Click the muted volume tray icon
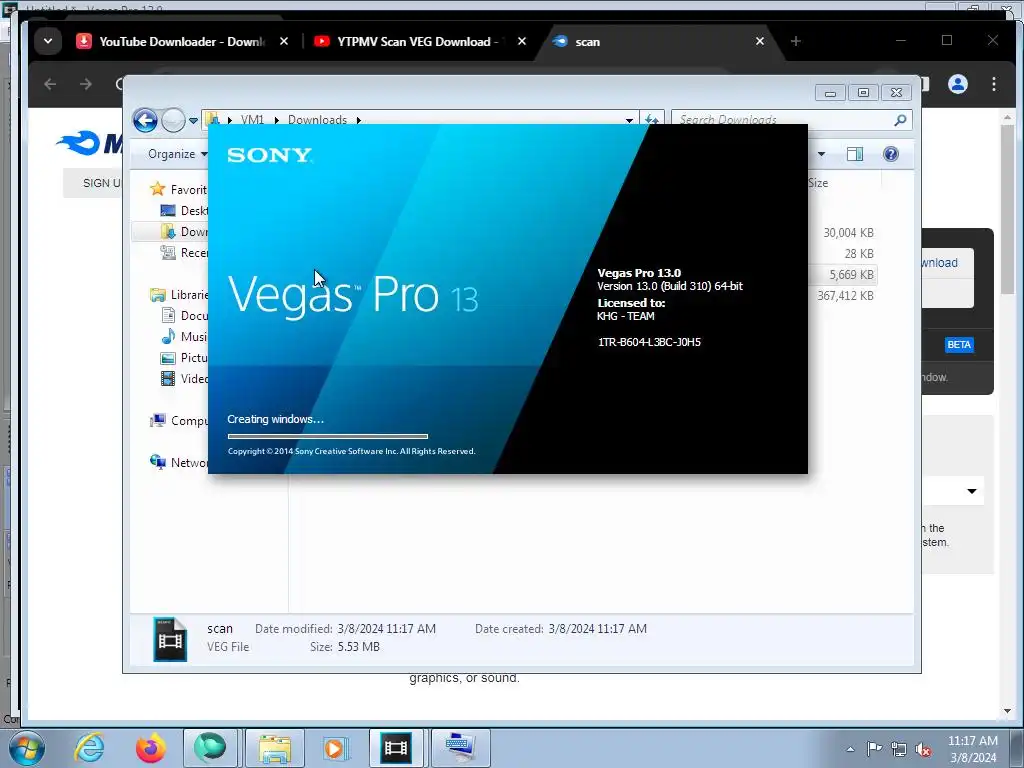Screen dimensions: 1024x768 (x=923, y=749)
